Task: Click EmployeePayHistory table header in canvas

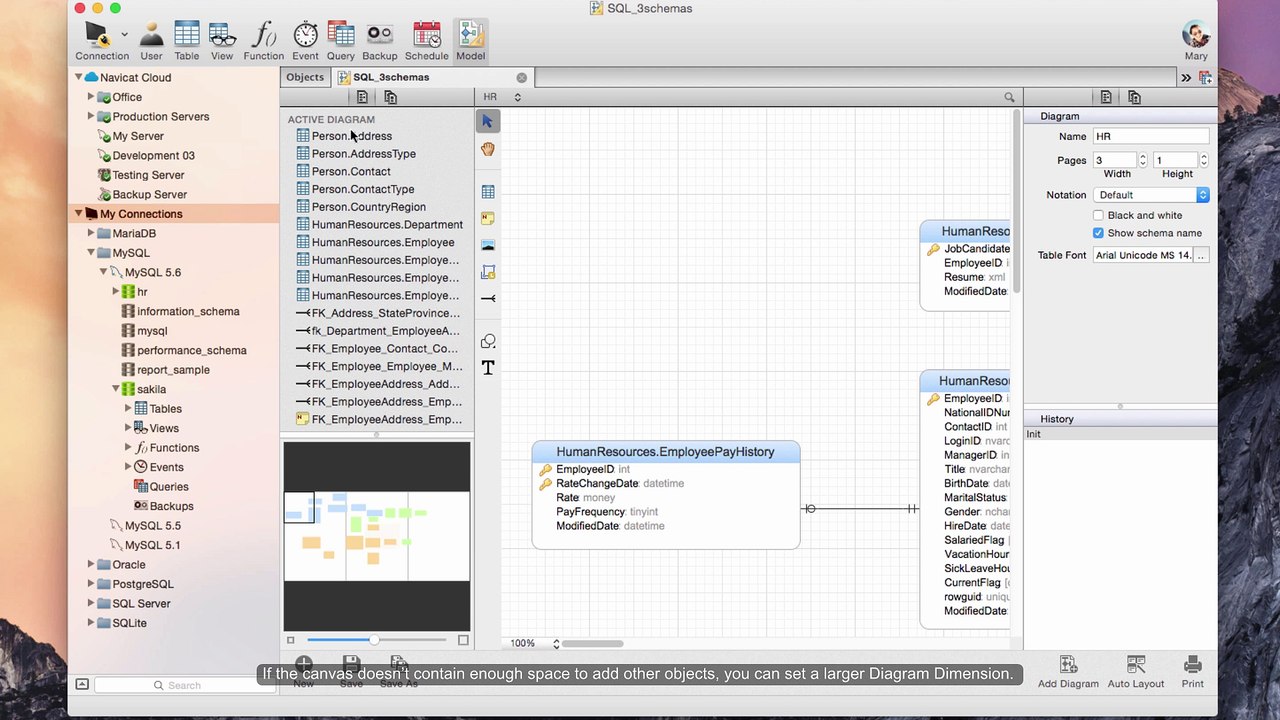Action: (x=665, y=452)
